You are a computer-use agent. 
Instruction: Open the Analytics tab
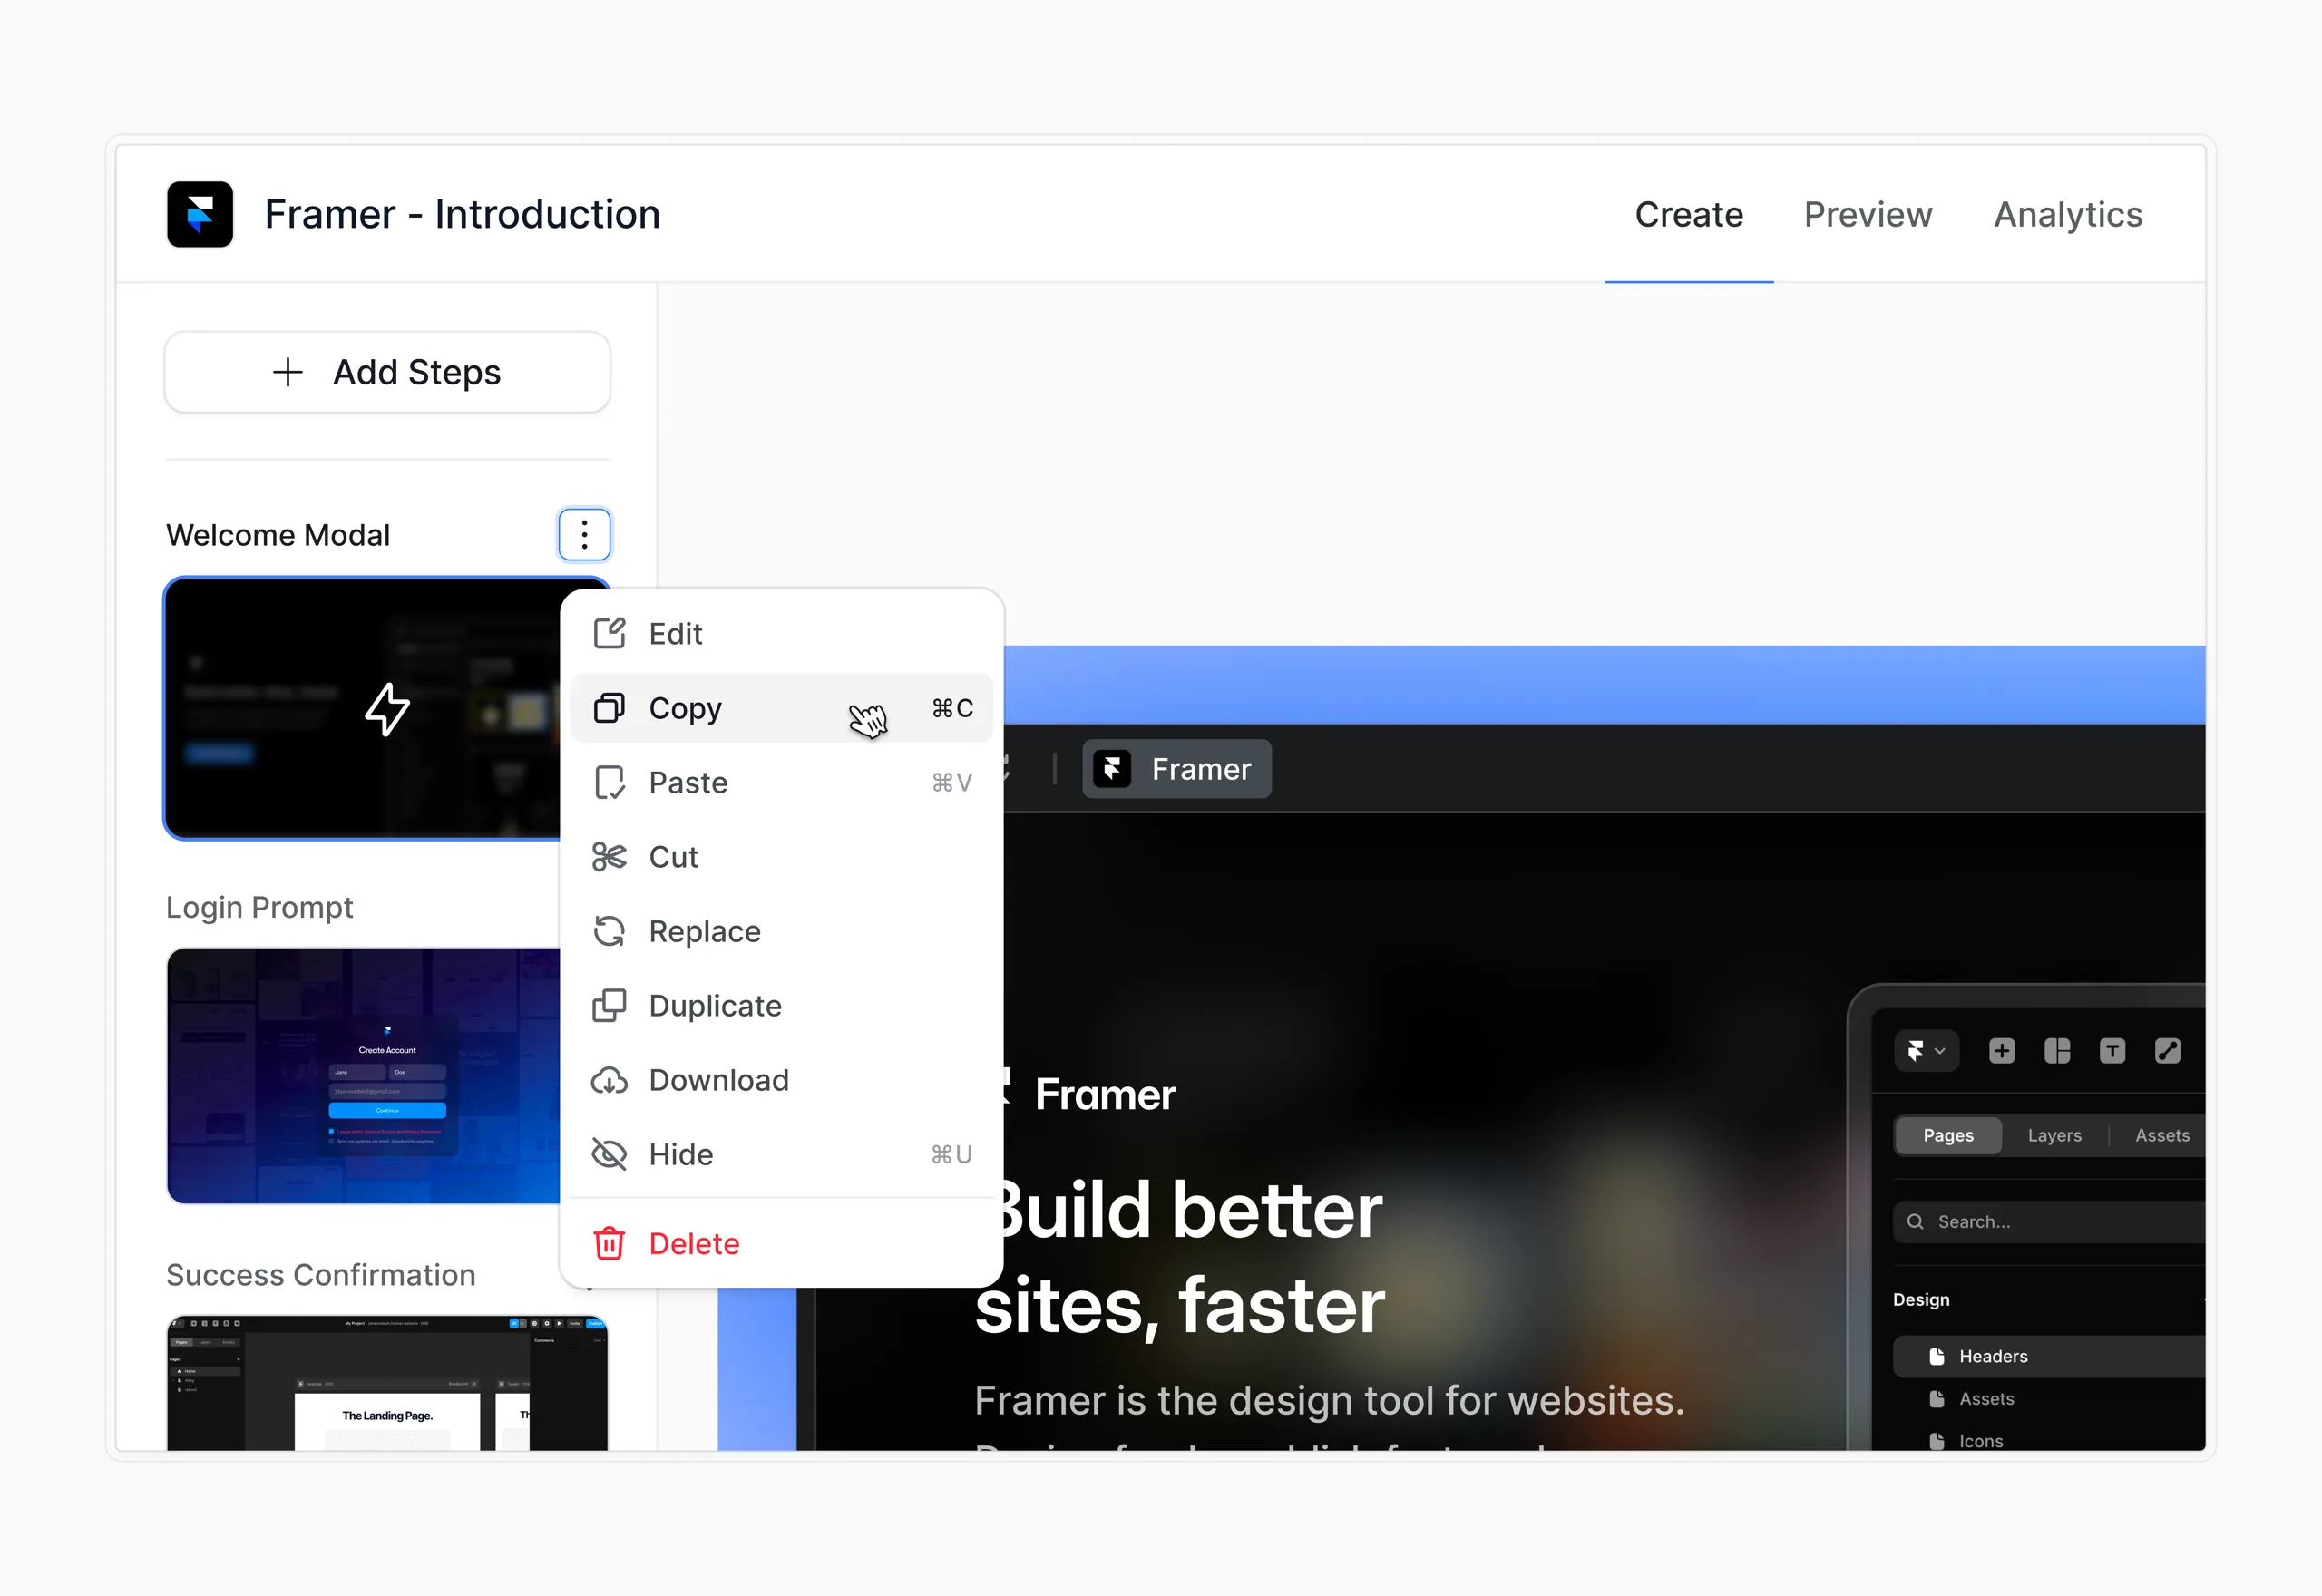(2068, 215)
